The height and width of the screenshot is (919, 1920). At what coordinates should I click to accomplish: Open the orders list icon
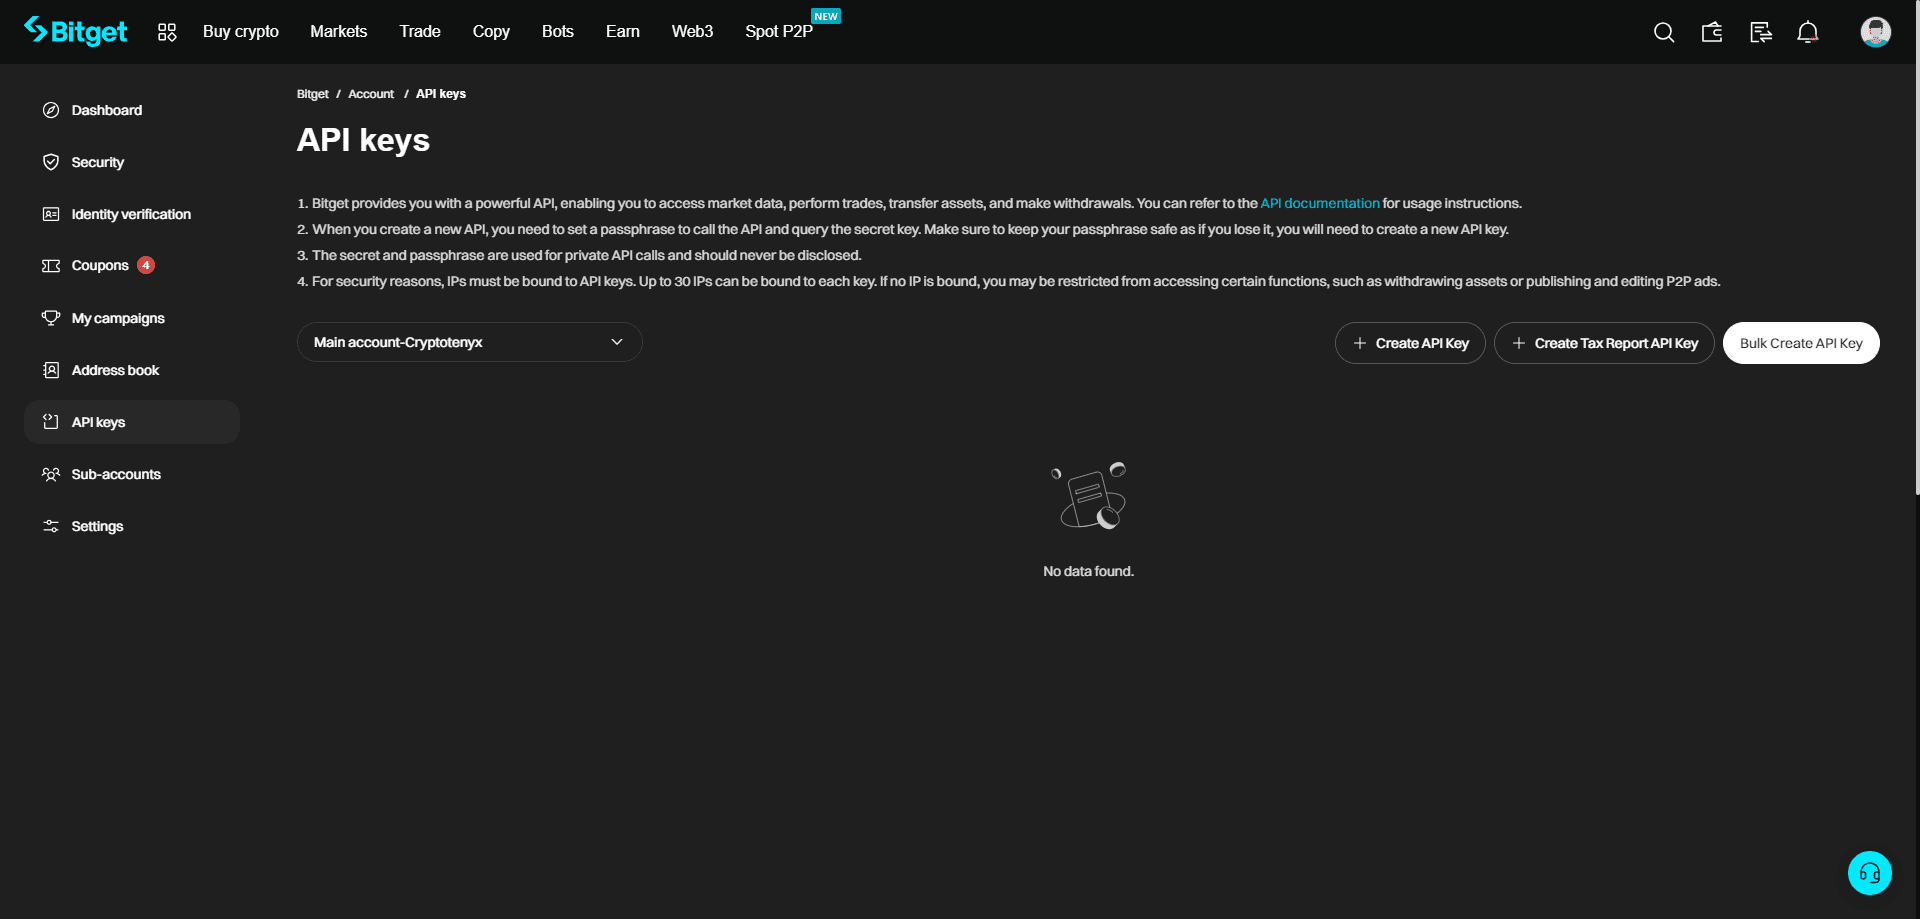1760,32
